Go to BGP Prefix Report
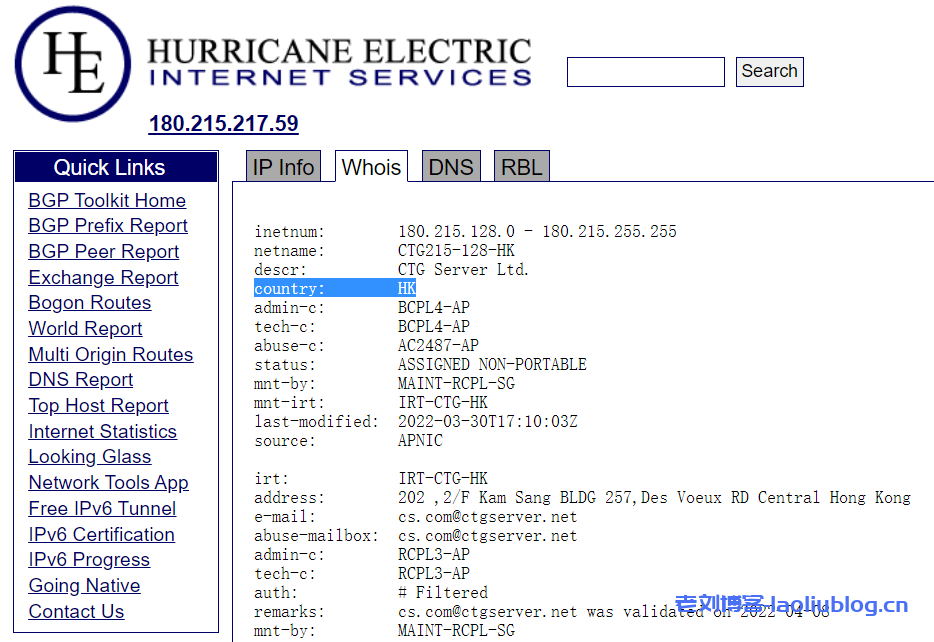934x642 pixels. point(108,226)
